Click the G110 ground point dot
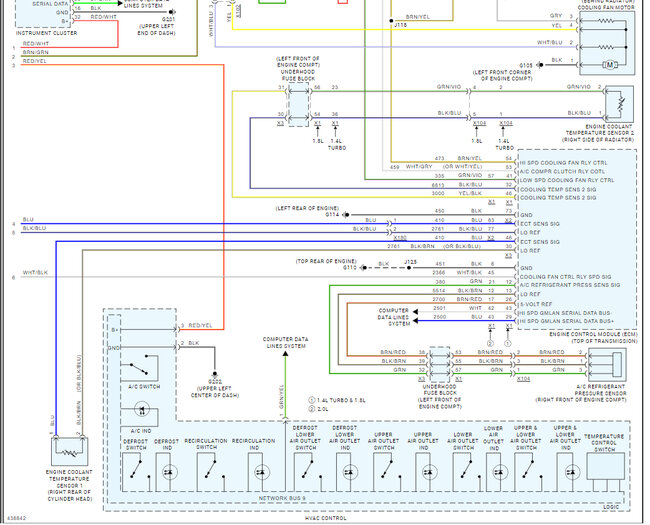The width and height of the screenshot is (650, 525). coord(364,267)
